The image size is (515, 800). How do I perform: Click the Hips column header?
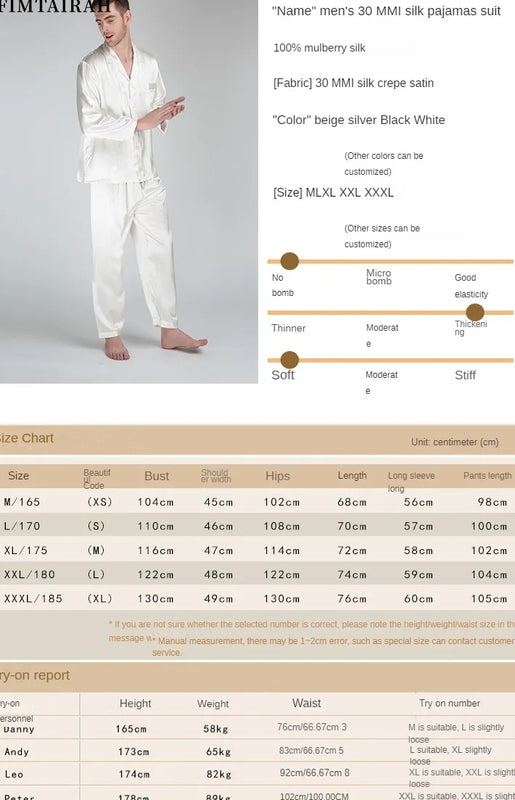(x=277, y=476)
